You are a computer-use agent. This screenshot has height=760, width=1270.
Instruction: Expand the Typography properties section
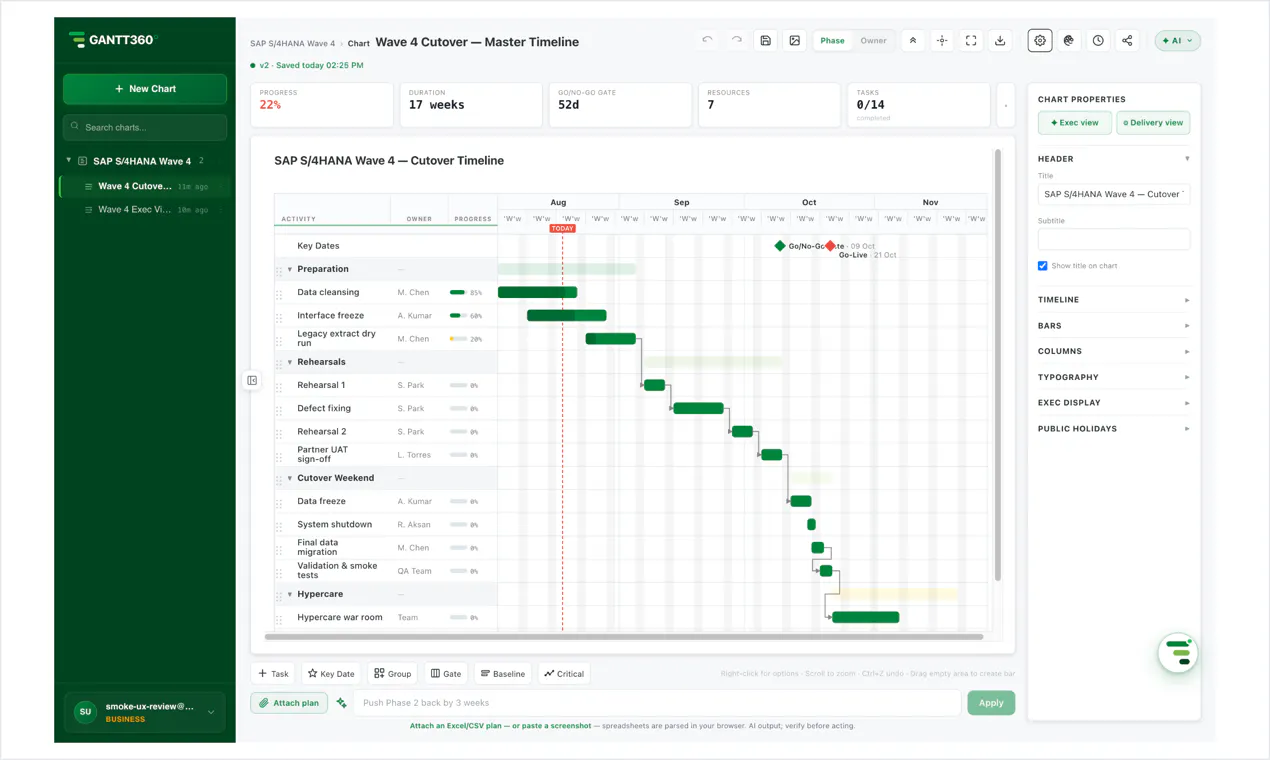click(x=1114, y=377)
